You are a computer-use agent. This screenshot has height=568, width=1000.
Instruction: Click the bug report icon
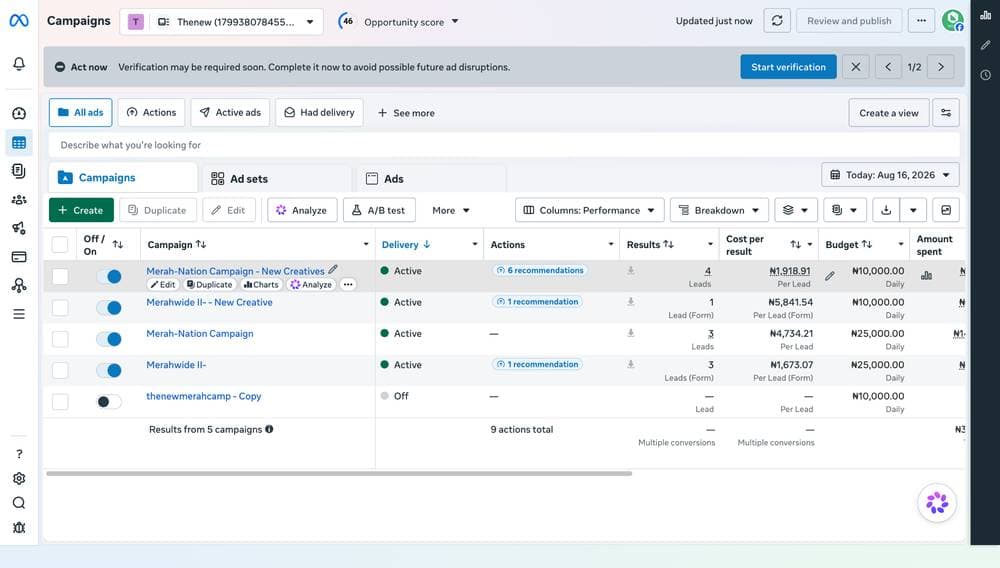(19, 528)
